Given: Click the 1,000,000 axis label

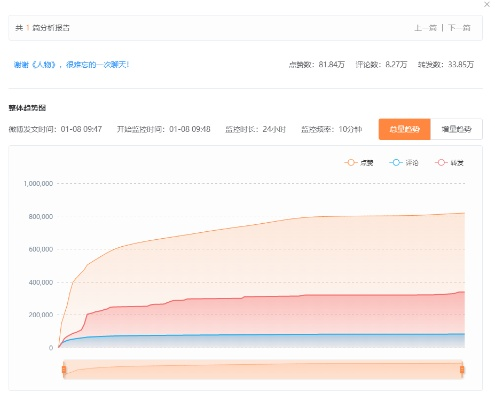Looking at the screenshot, I should point(38,183).
